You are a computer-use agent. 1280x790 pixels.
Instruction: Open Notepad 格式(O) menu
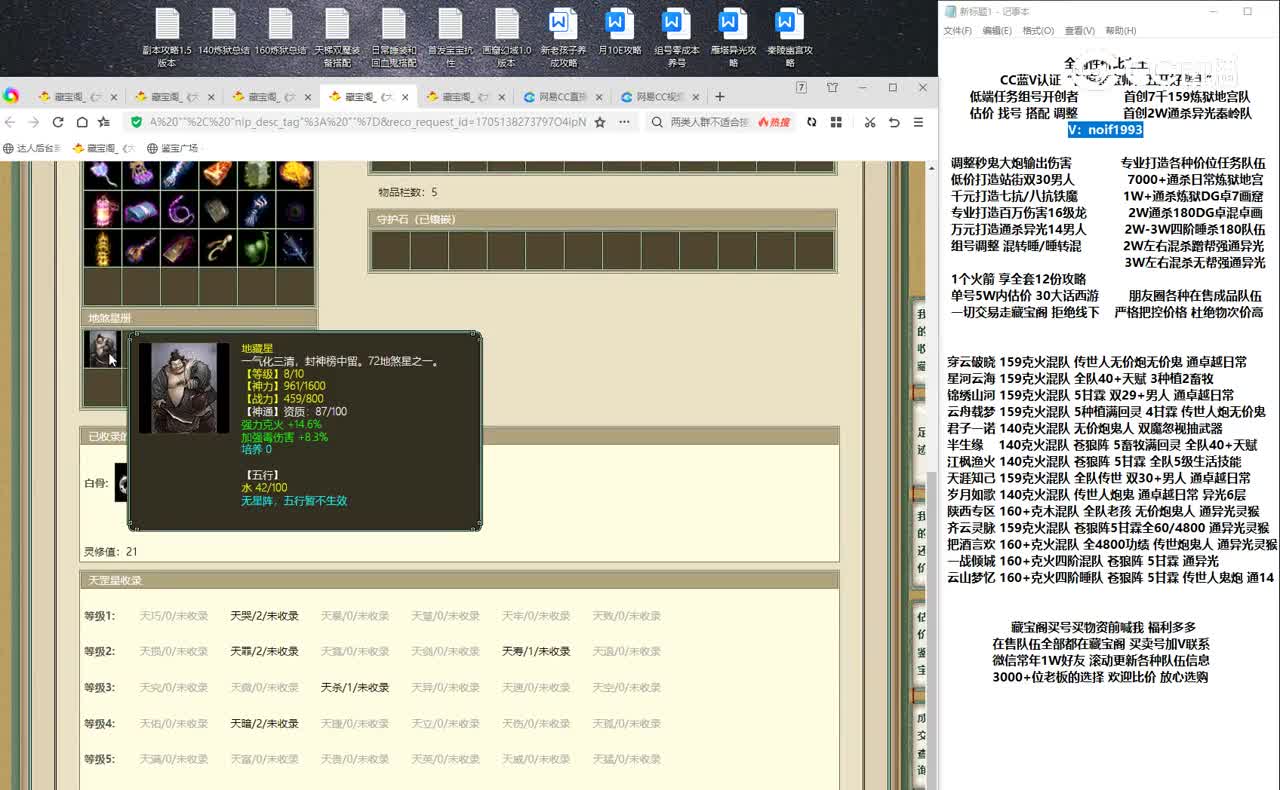tap(1038, 31)
